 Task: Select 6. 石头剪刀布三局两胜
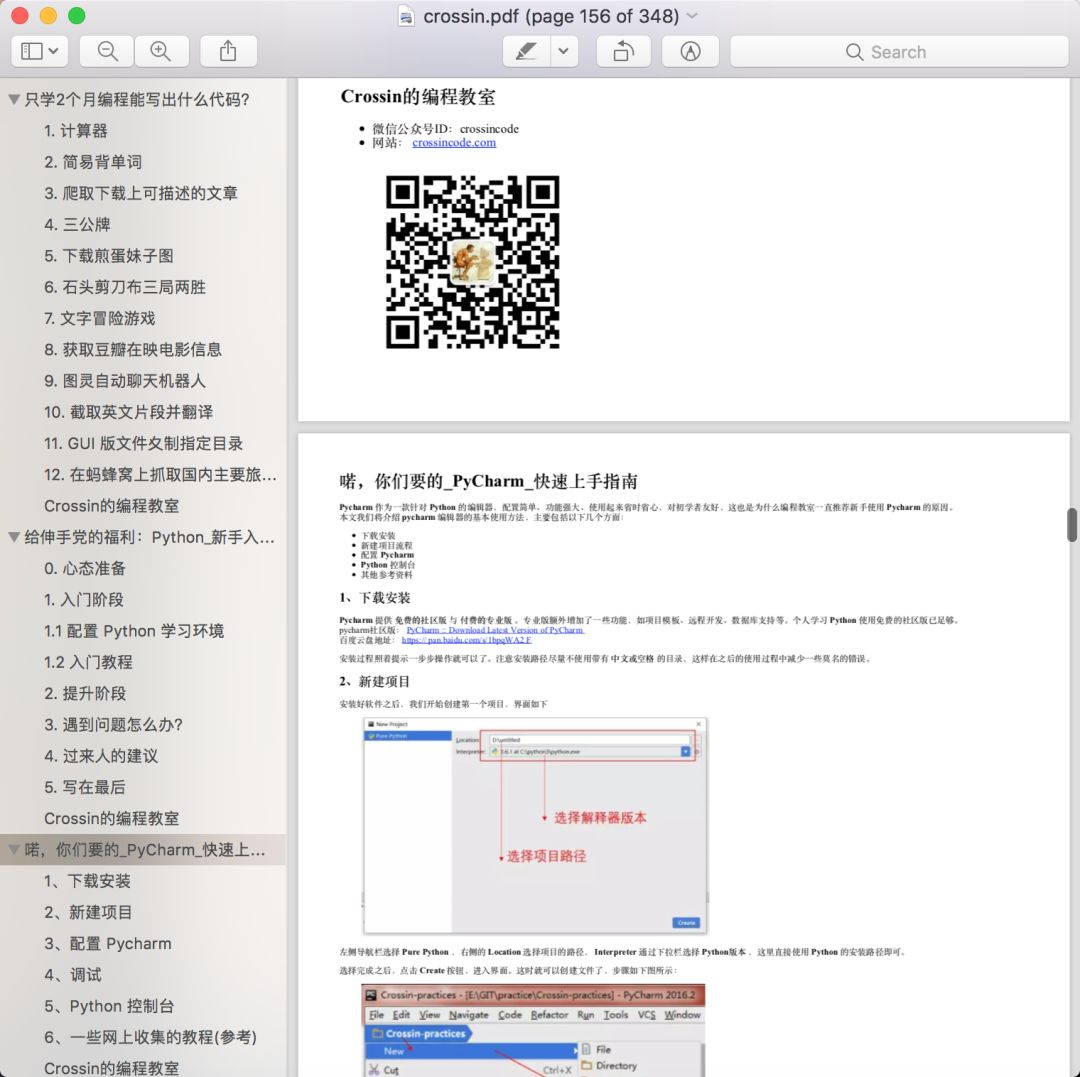coord(125,286)
